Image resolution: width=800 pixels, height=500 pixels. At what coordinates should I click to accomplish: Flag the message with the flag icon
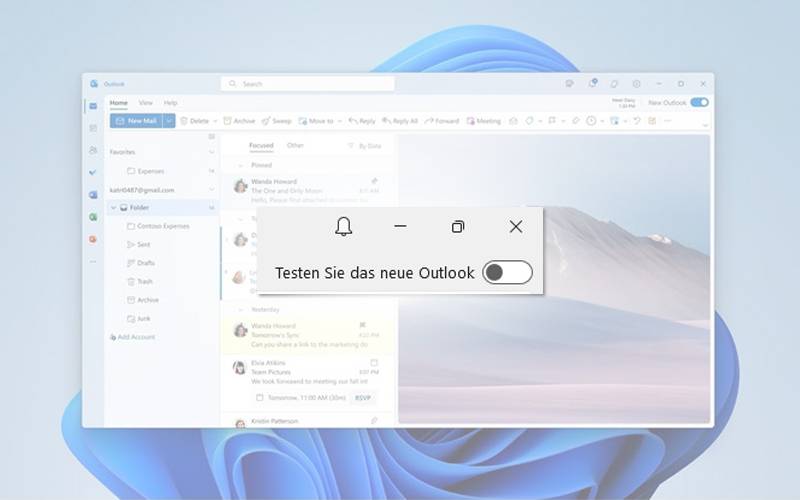click(x=552, y=121)
